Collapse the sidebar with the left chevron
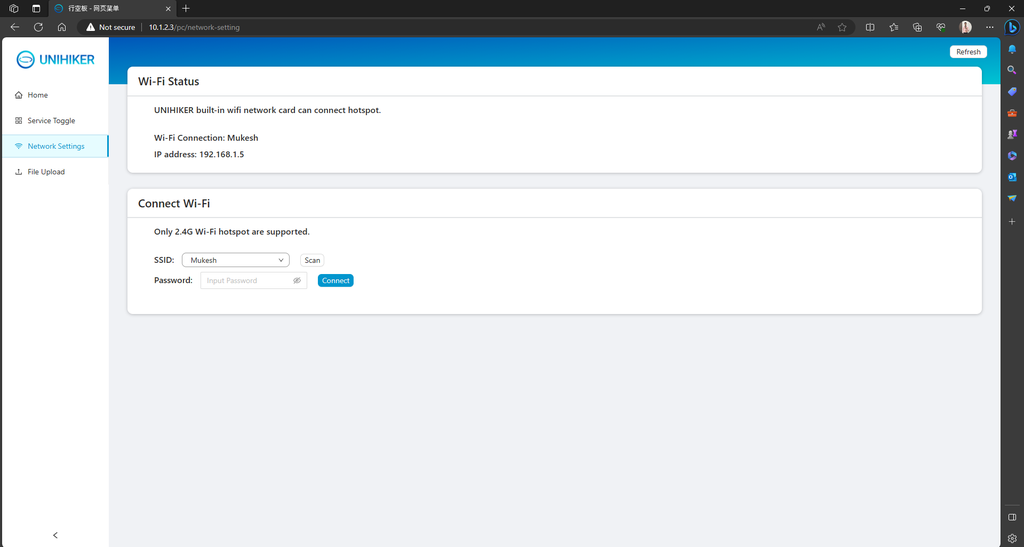This screenshot has height=547, width=1024. pos(55,535)
